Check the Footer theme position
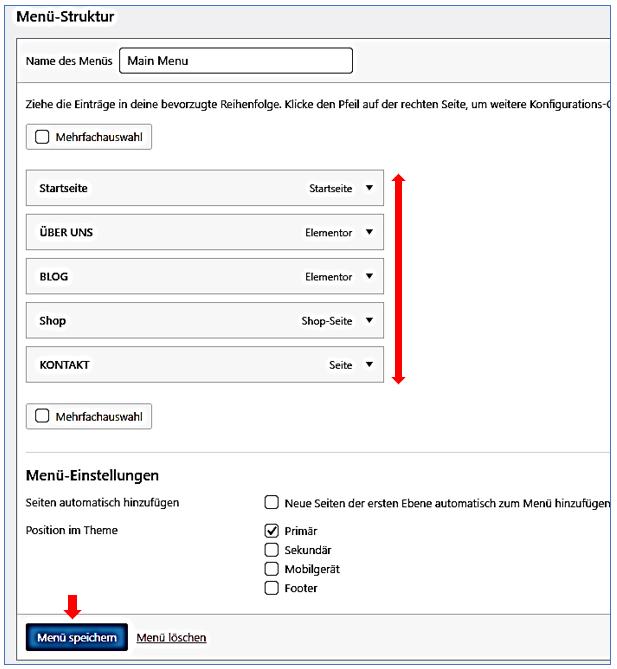Screen dimensions: 617x669 (271, 588)
